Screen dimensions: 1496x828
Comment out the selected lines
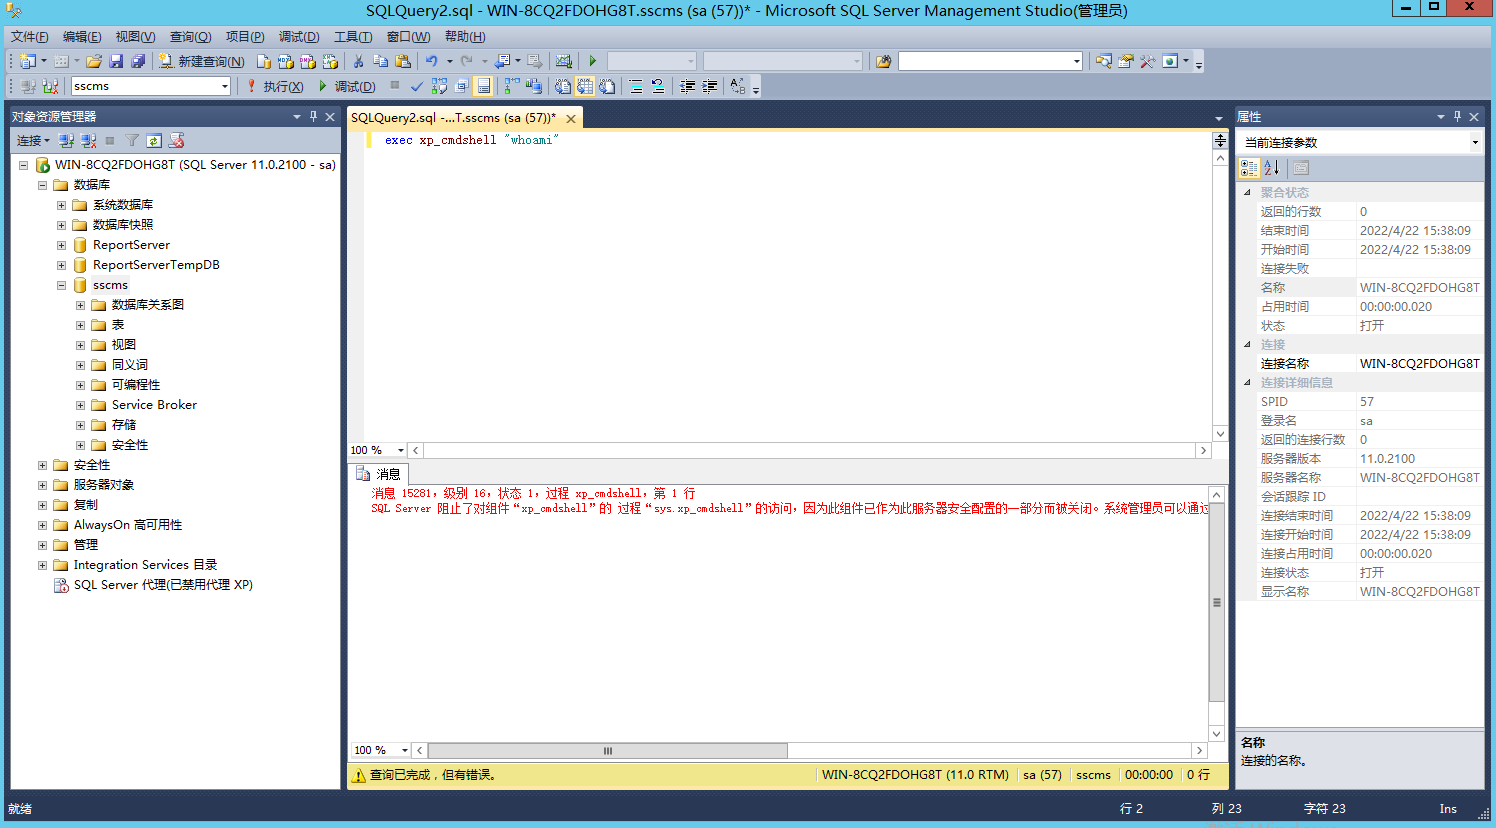636,86
